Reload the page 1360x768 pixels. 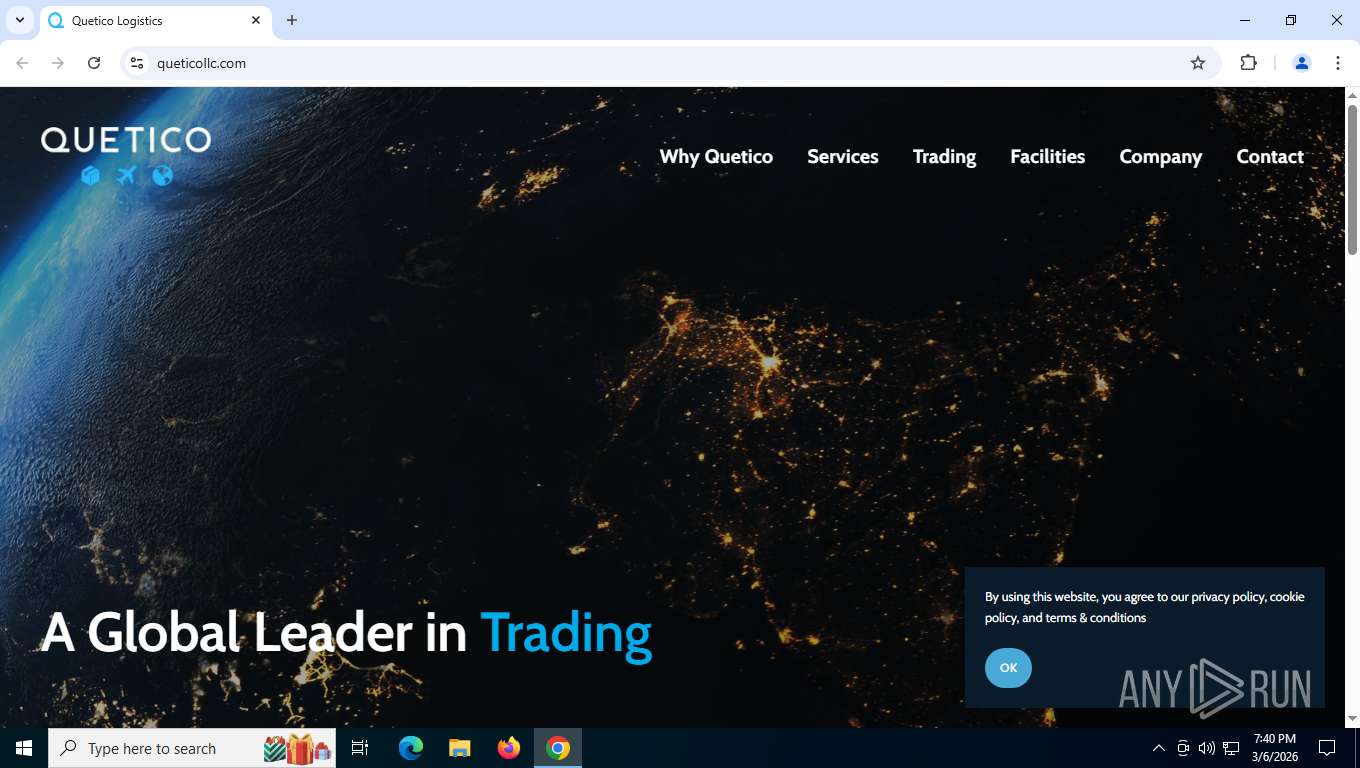pyautogui.click(x=94, y=63)
